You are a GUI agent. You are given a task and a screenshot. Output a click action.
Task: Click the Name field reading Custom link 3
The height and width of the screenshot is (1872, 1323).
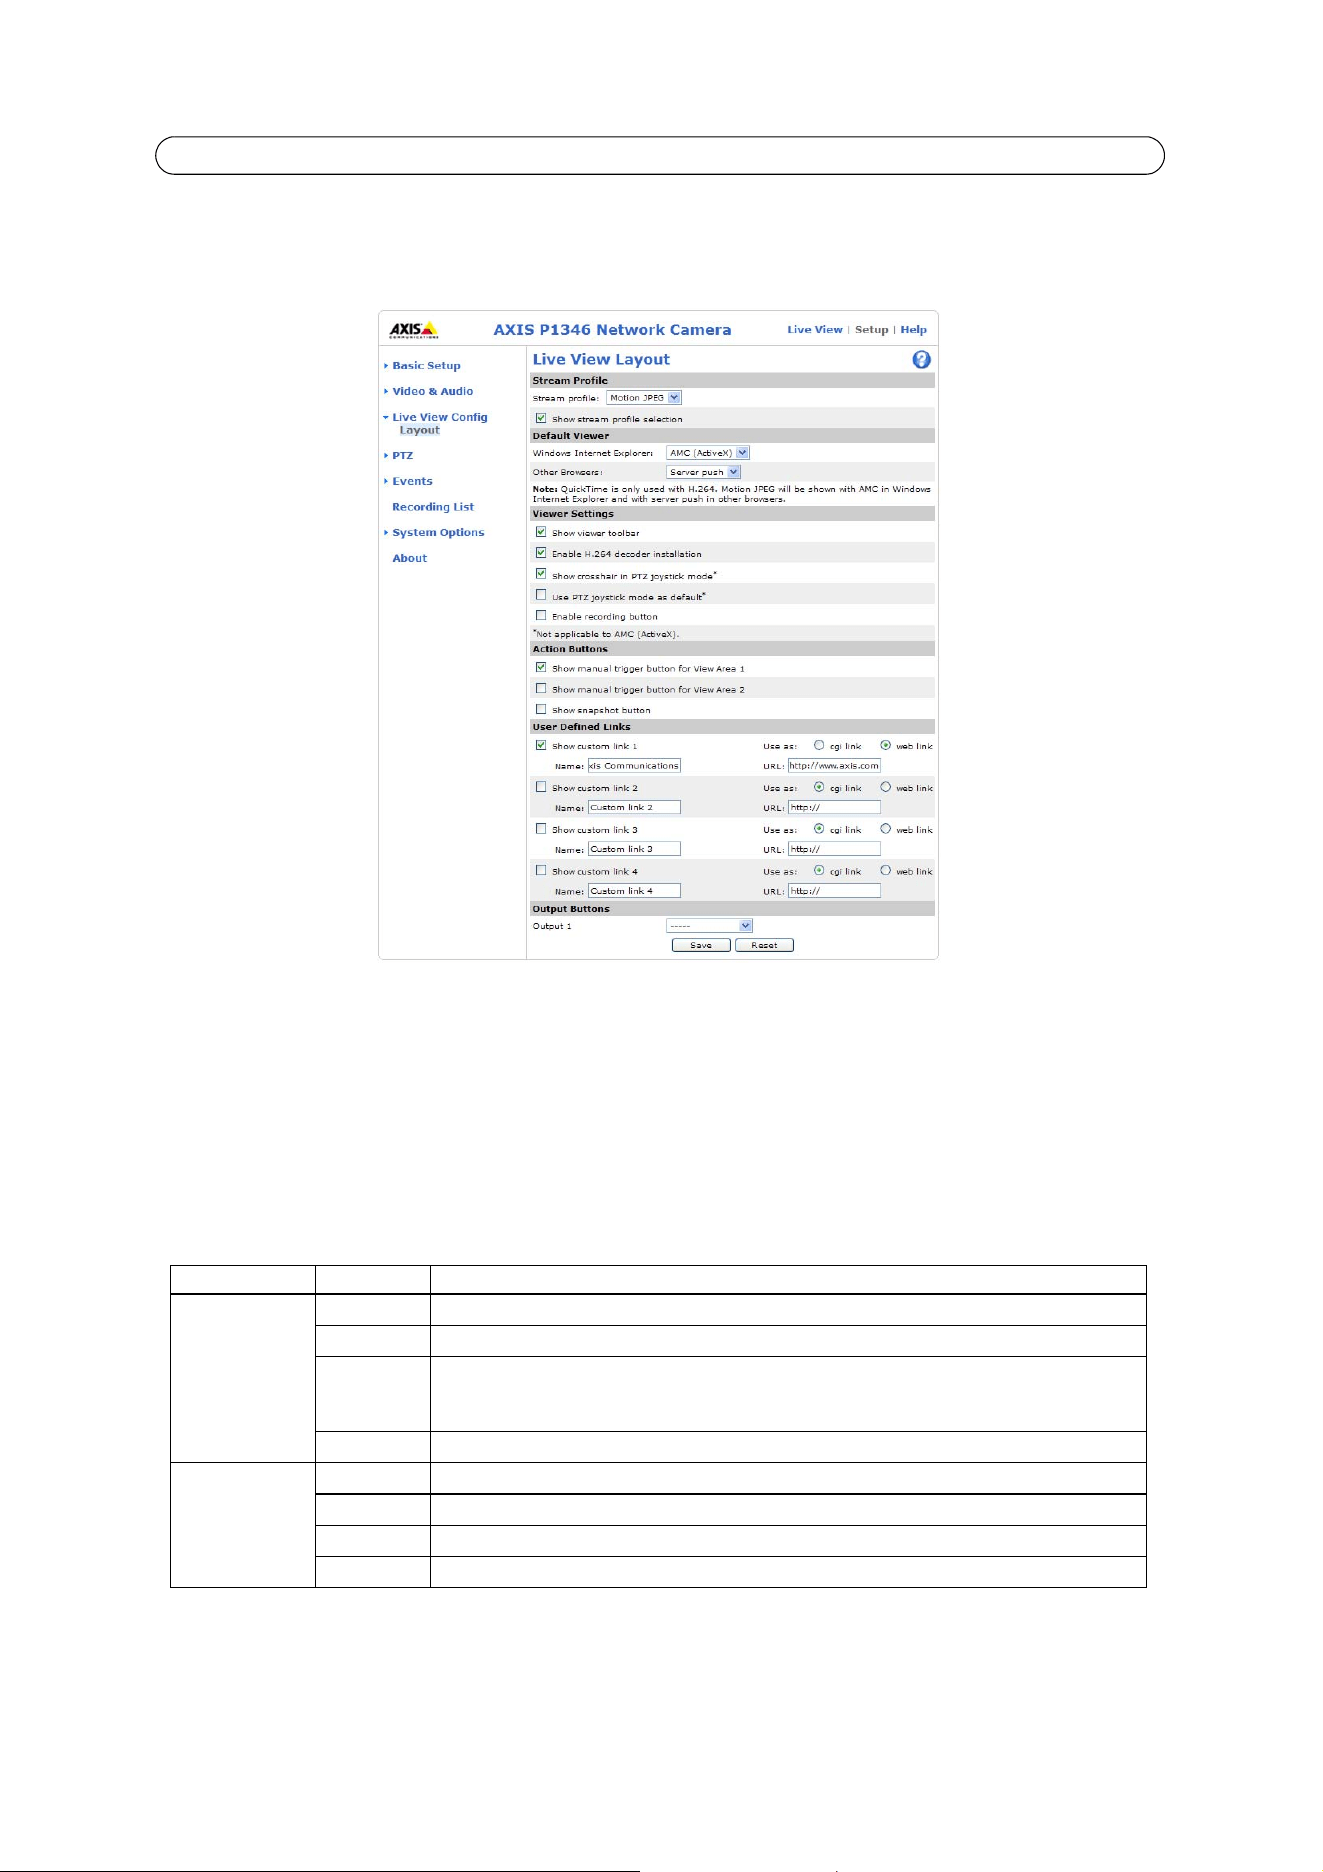[634, 849]
